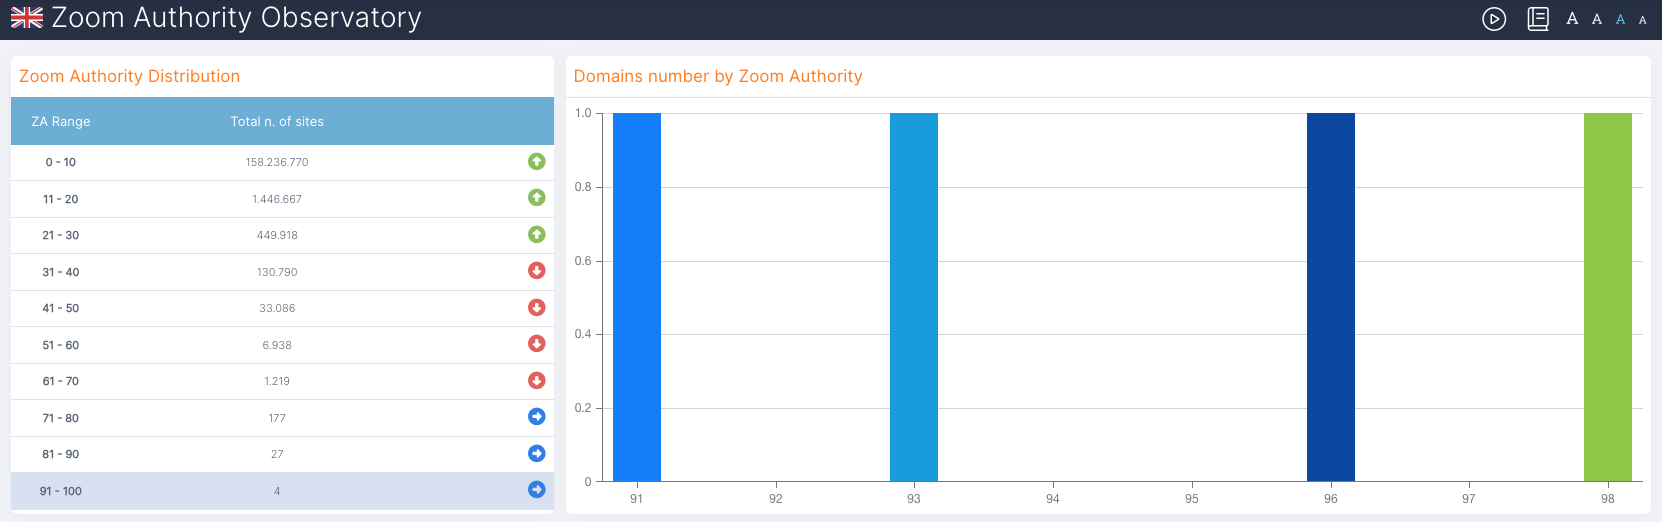Select the smallest font size A
This screenshot has width=1662, height=522.
click(1642, 20)
